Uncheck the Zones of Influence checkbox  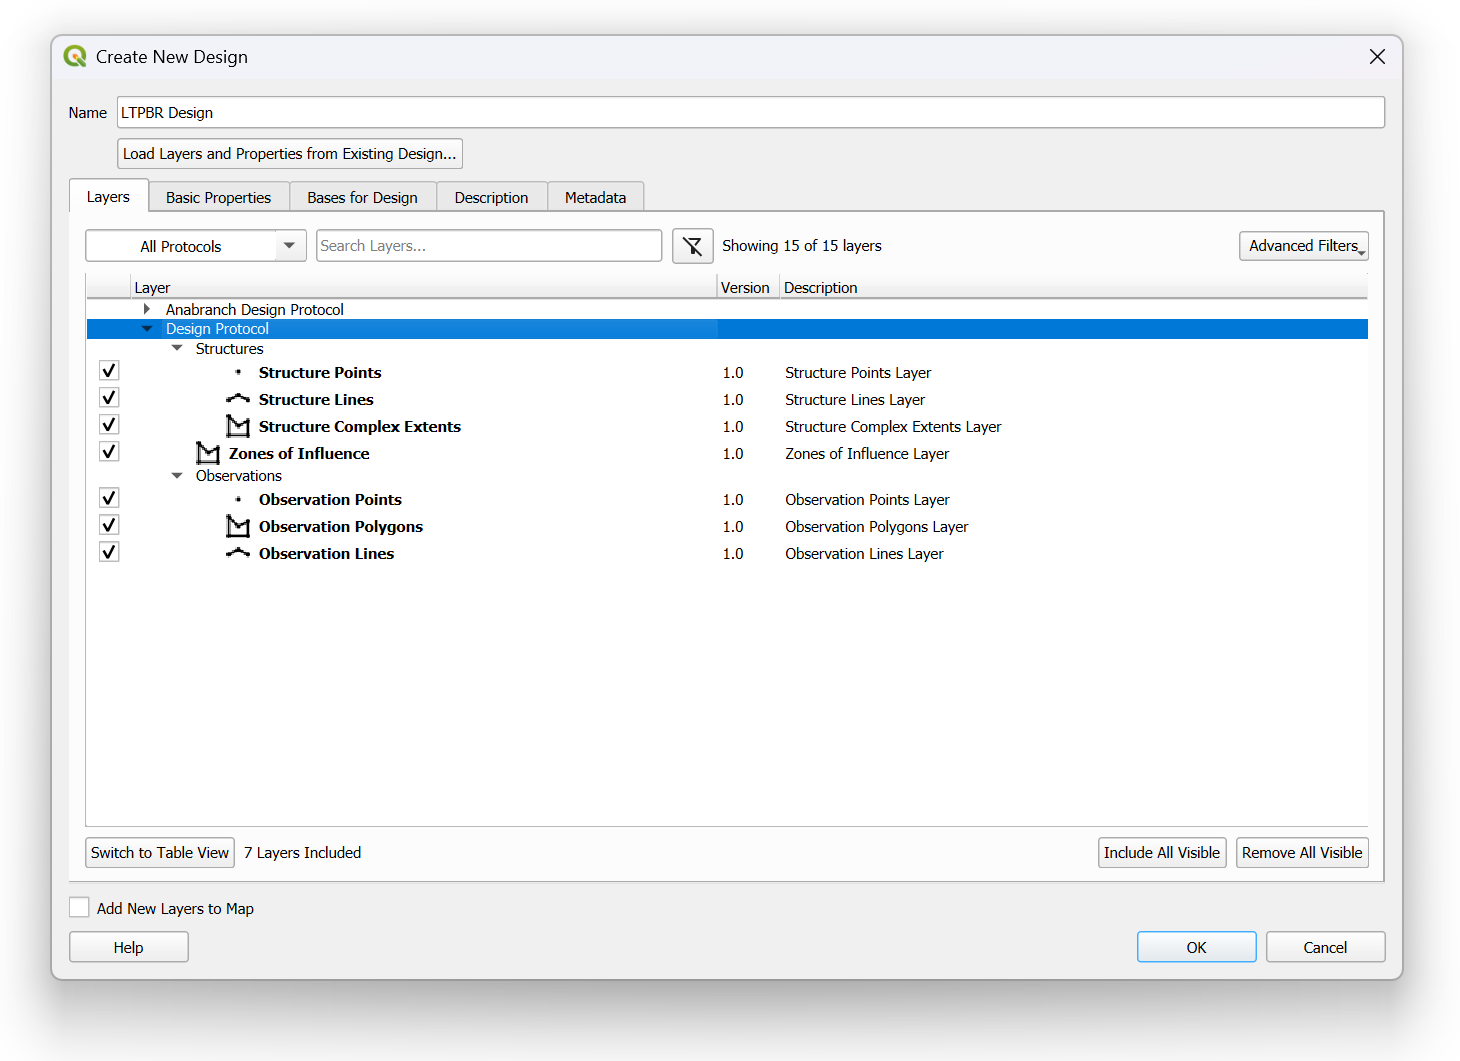[109, 452]
